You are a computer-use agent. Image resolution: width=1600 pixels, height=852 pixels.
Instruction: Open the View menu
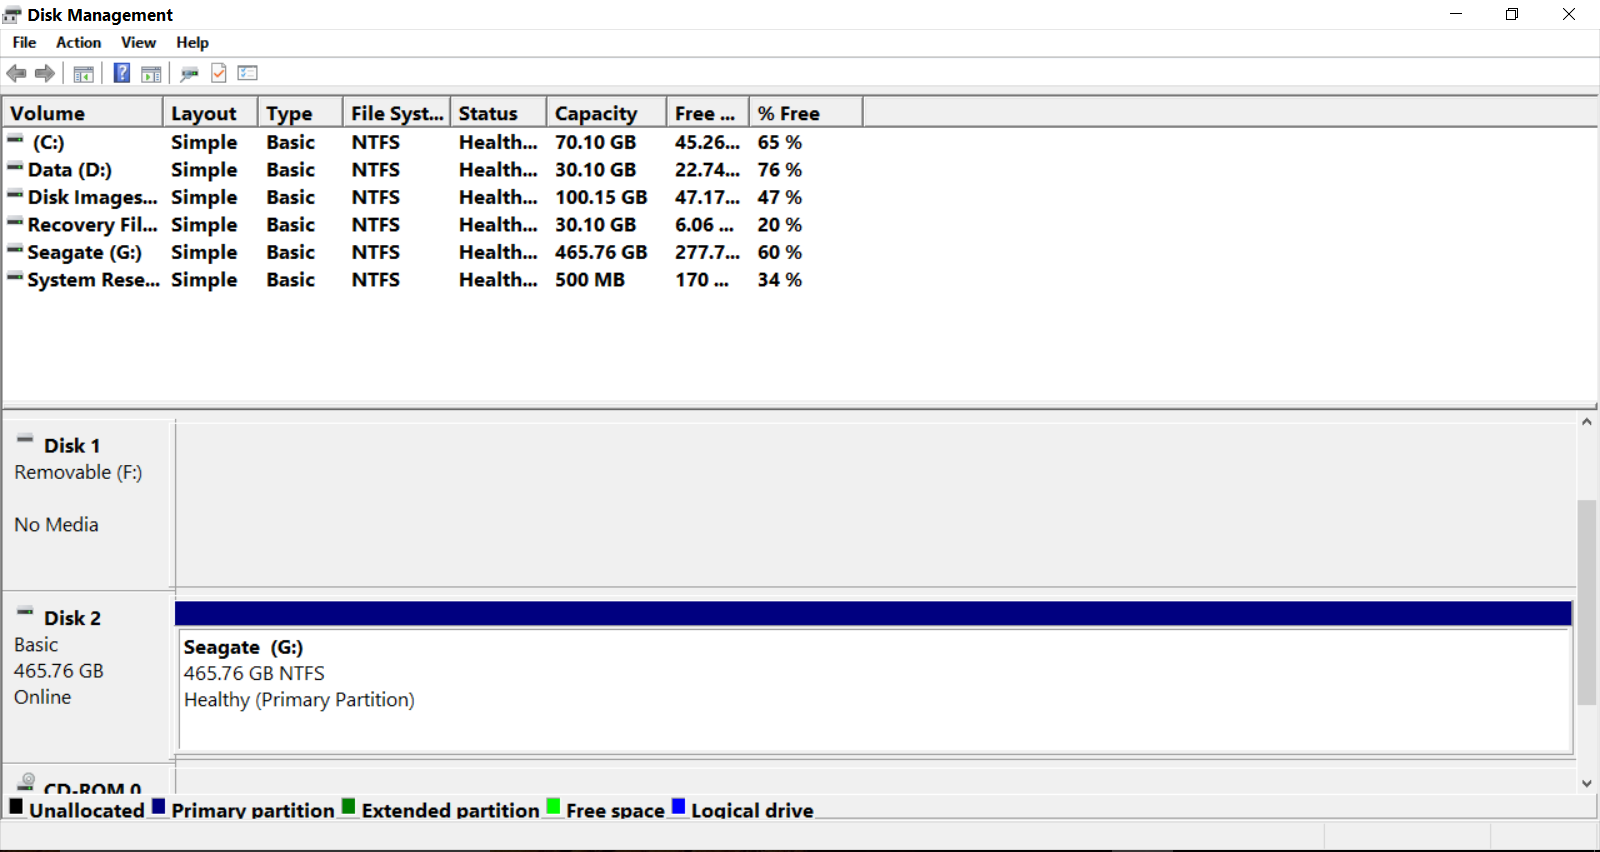138,42
